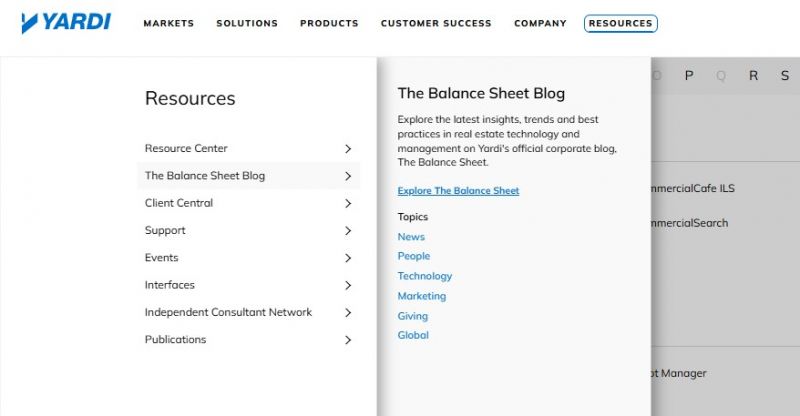Open the Company menu
Image resolution: width=800 pixels, height=416 pixels.
(x=540, y=23)
